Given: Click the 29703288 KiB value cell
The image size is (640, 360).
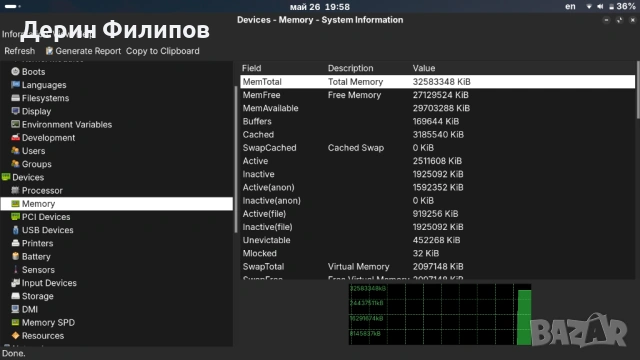Looking at the screenshot, I should pos(441,108).
